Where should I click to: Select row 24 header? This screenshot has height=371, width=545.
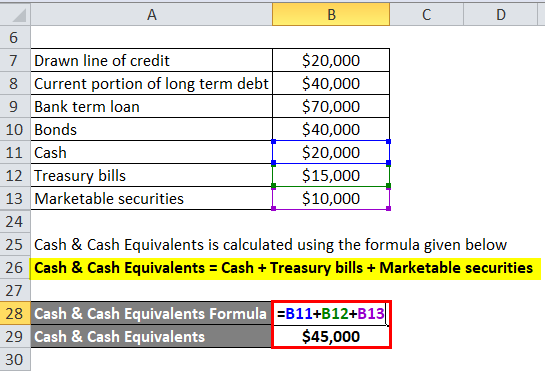[x=15, y=221]
